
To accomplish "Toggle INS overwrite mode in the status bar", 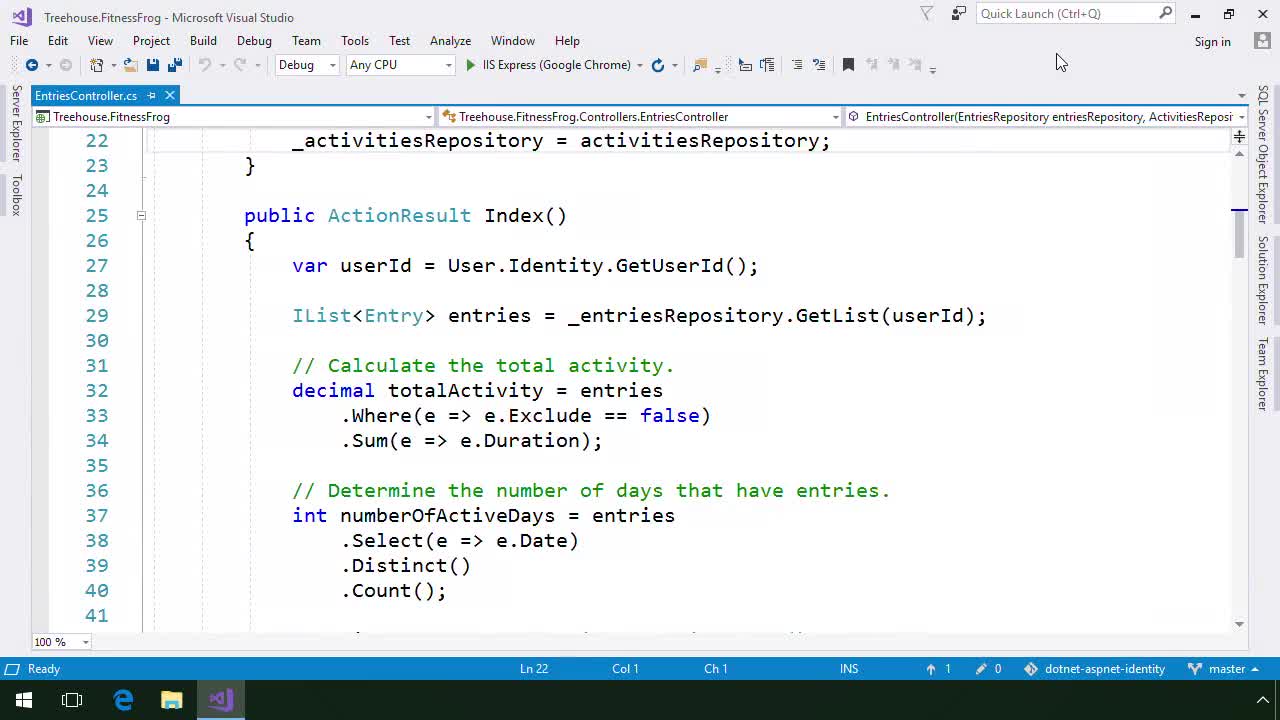I will click(848, 668).
